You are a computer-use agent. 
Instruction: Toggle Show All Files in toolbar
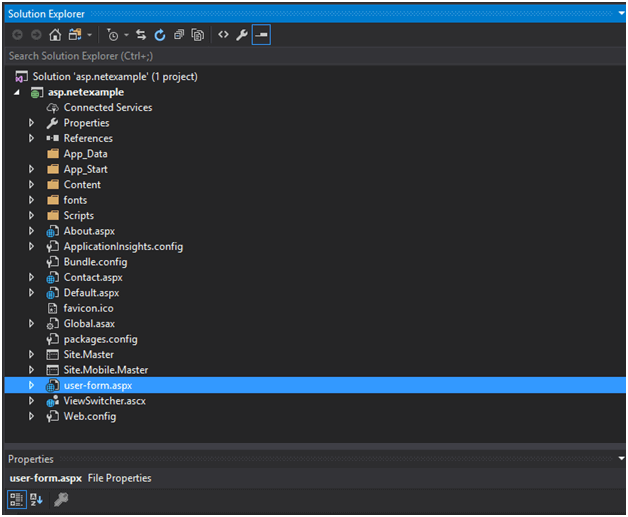click(198, 35)
